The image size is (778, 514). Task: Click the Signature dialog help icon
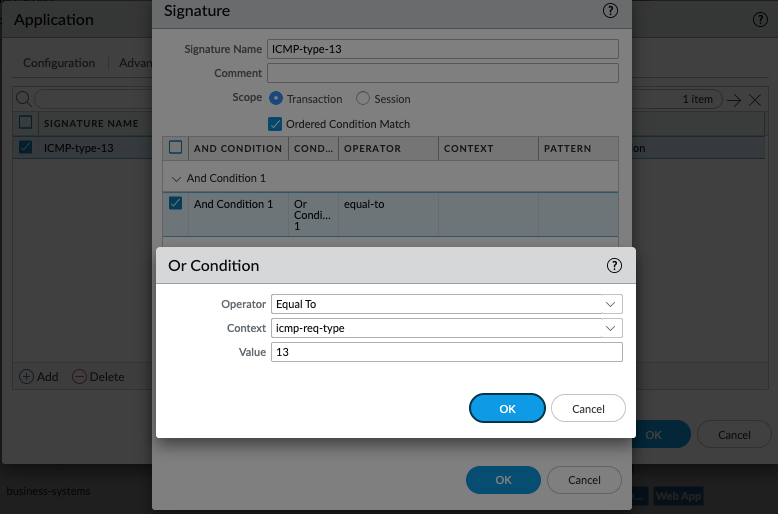pos(610,11)
